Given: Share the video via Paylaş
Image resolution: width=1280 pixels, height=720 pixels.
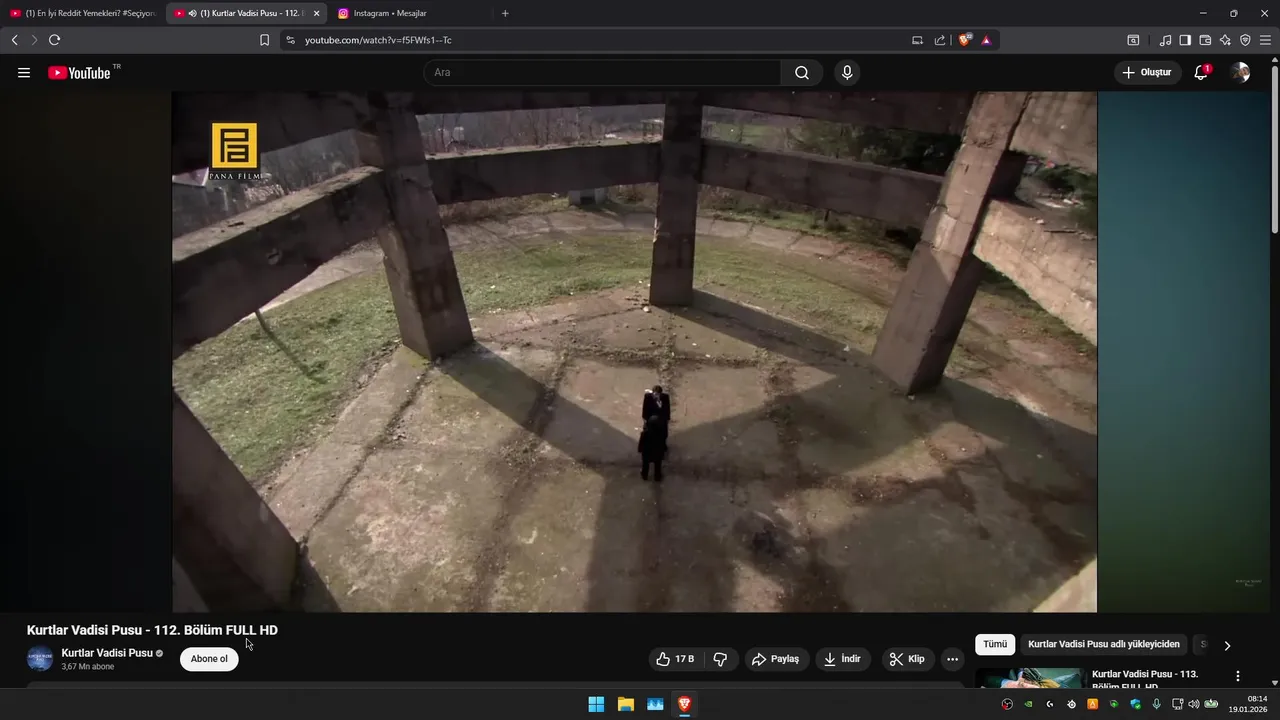Looking at the screenshot, I should (777, 659).
